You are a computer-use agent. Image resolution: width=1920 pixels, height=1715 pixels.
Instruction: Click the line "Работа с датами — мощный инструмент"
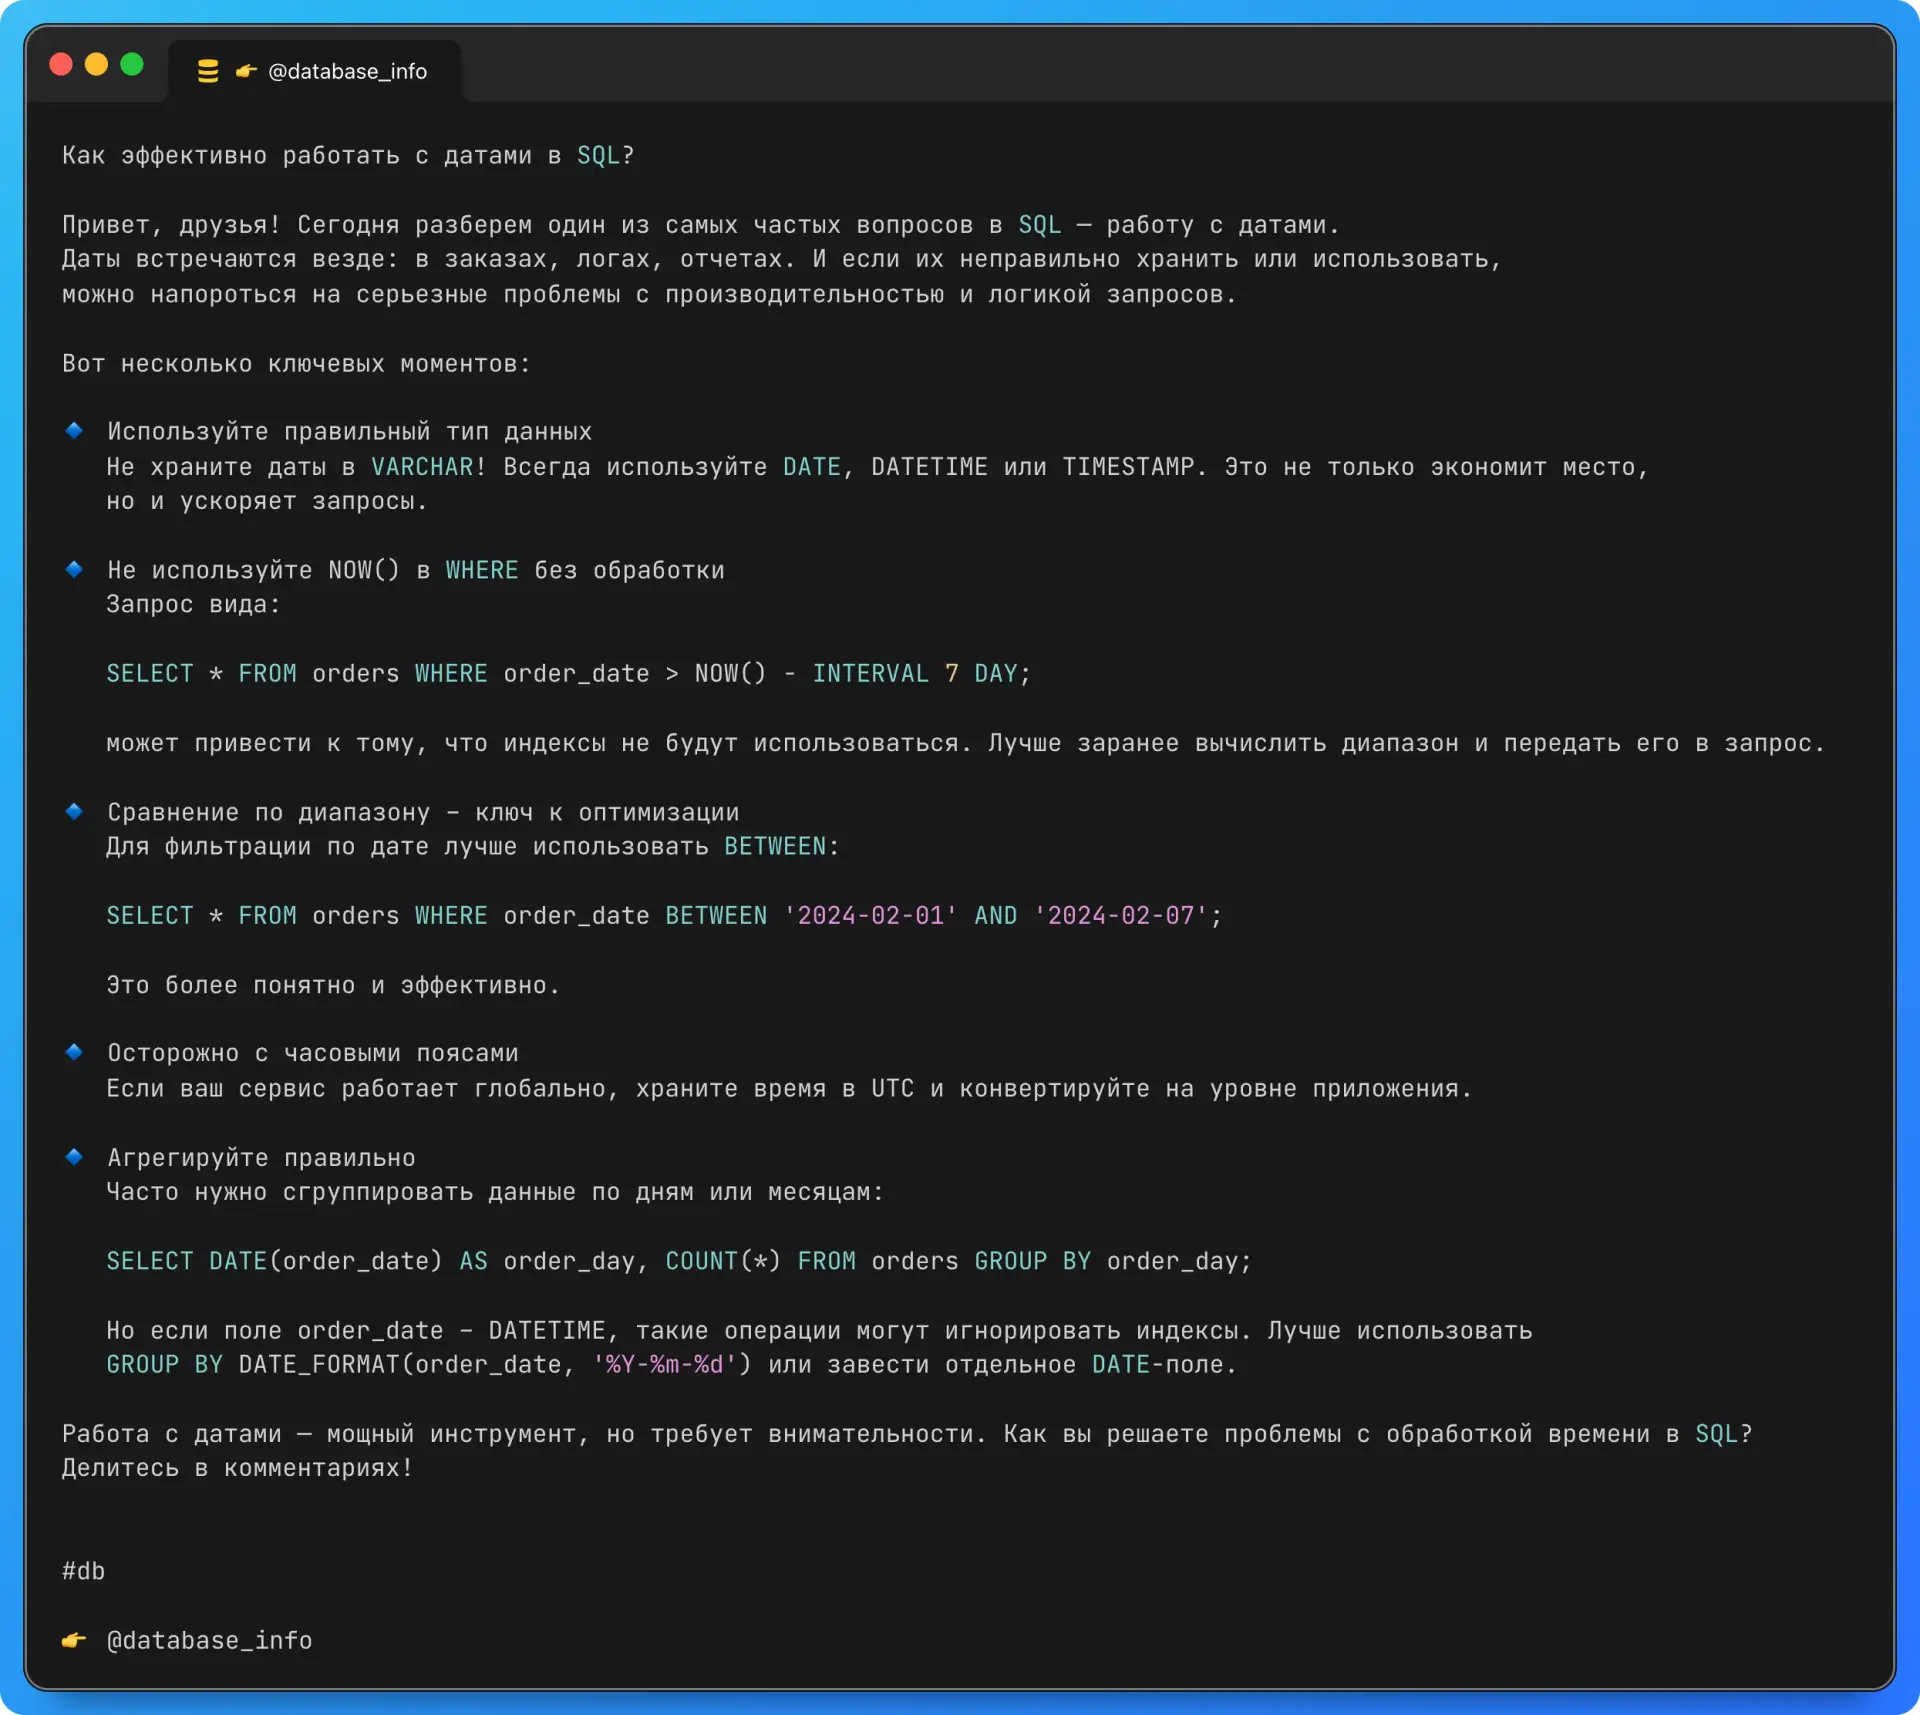tap(907, 1435)
